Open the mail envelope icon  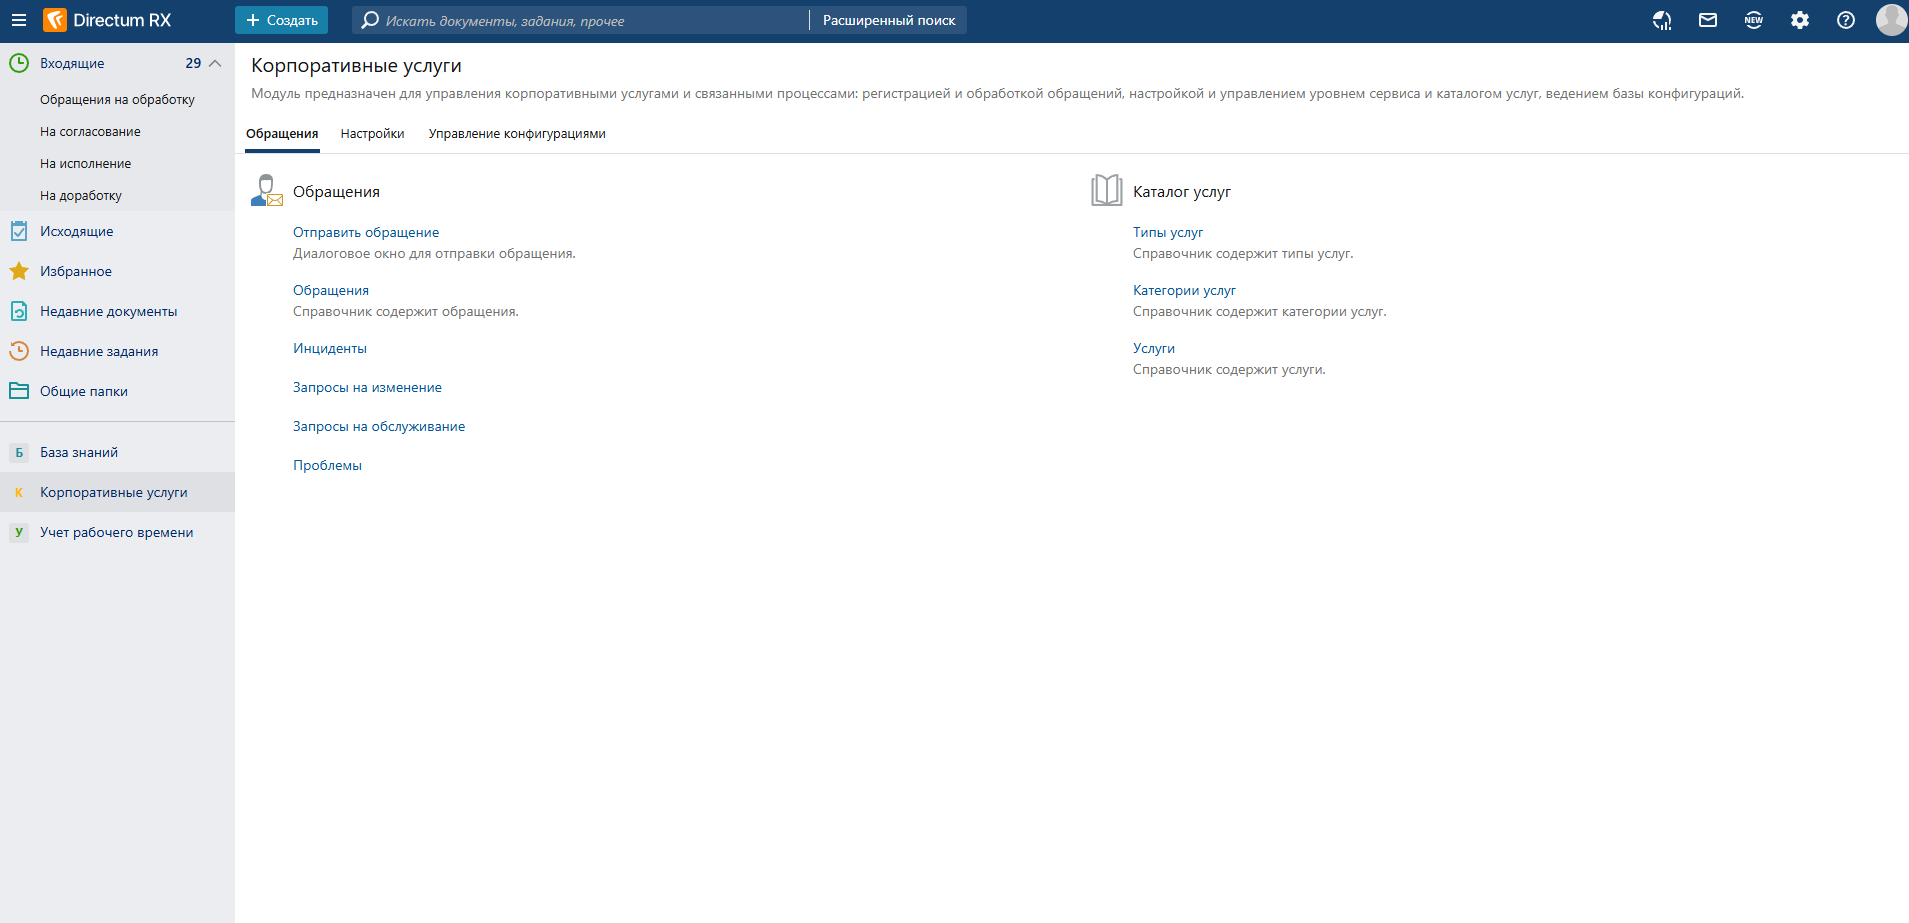tap(1708, 20)
